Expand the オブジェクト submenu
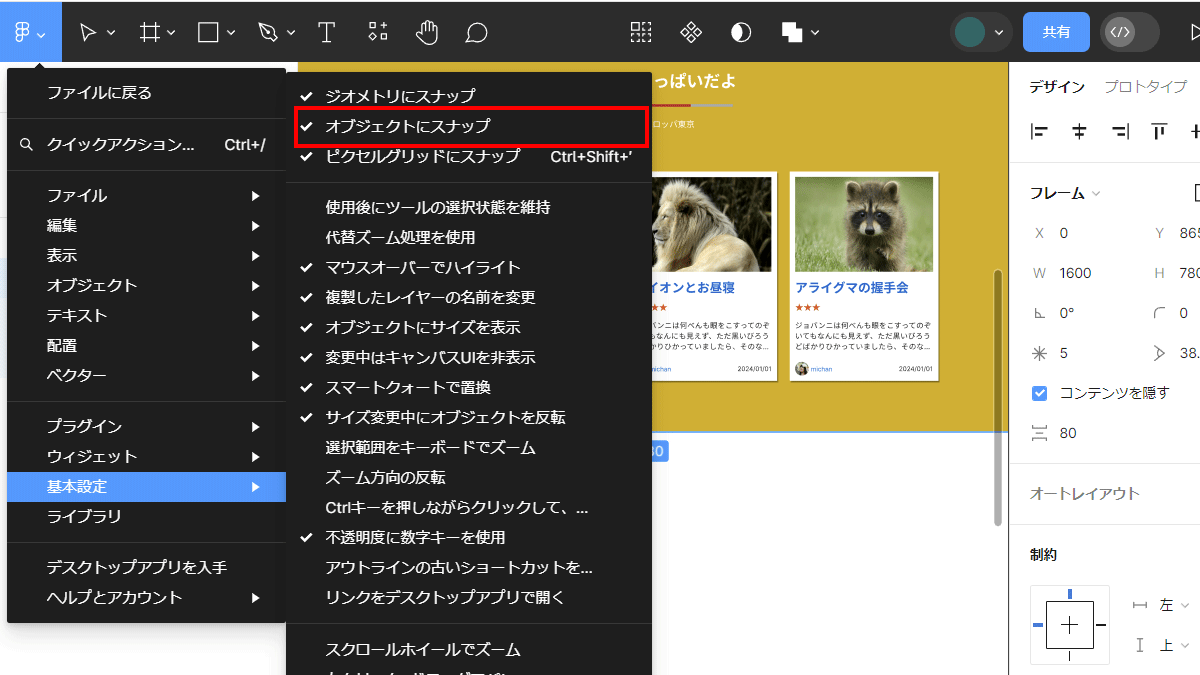This screenshot has width=1200, height=675. [147, 285]
